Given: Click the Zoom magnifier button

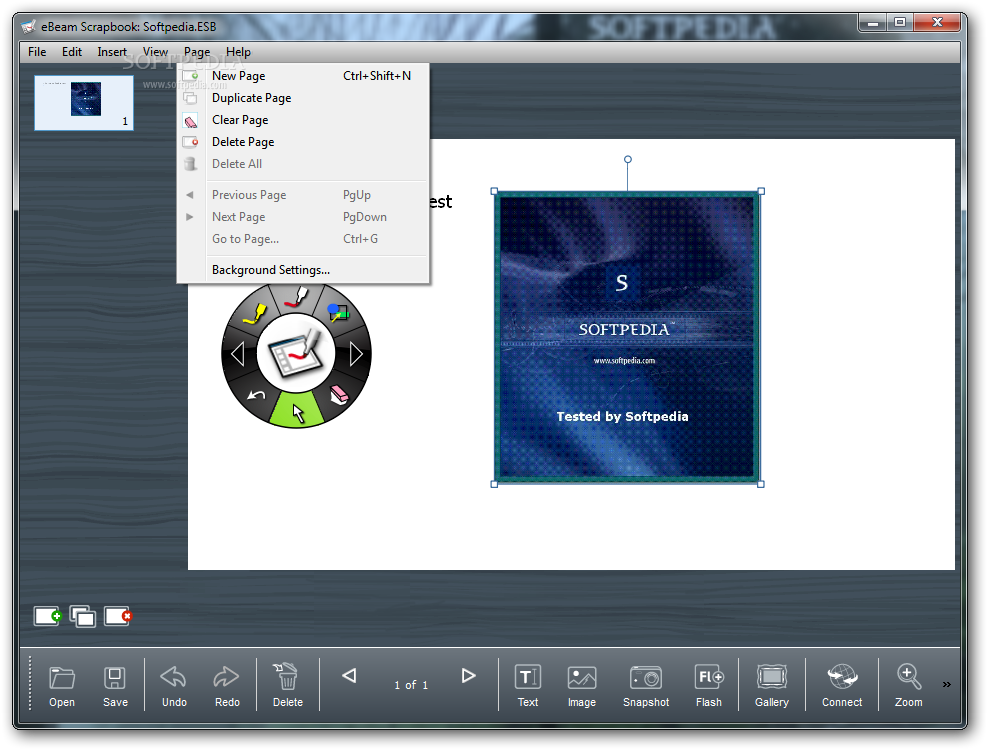Looking at the screenshot, I should pyautogui.click(x=909, y=686).
